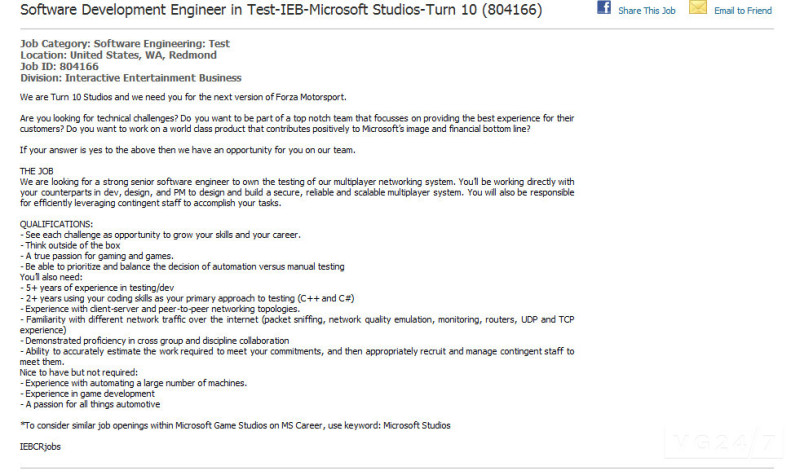The width and height of the screenshot is (800, 475).
Task: Click the Job ID: 804166 text
Action: click(x=59, y=66)
